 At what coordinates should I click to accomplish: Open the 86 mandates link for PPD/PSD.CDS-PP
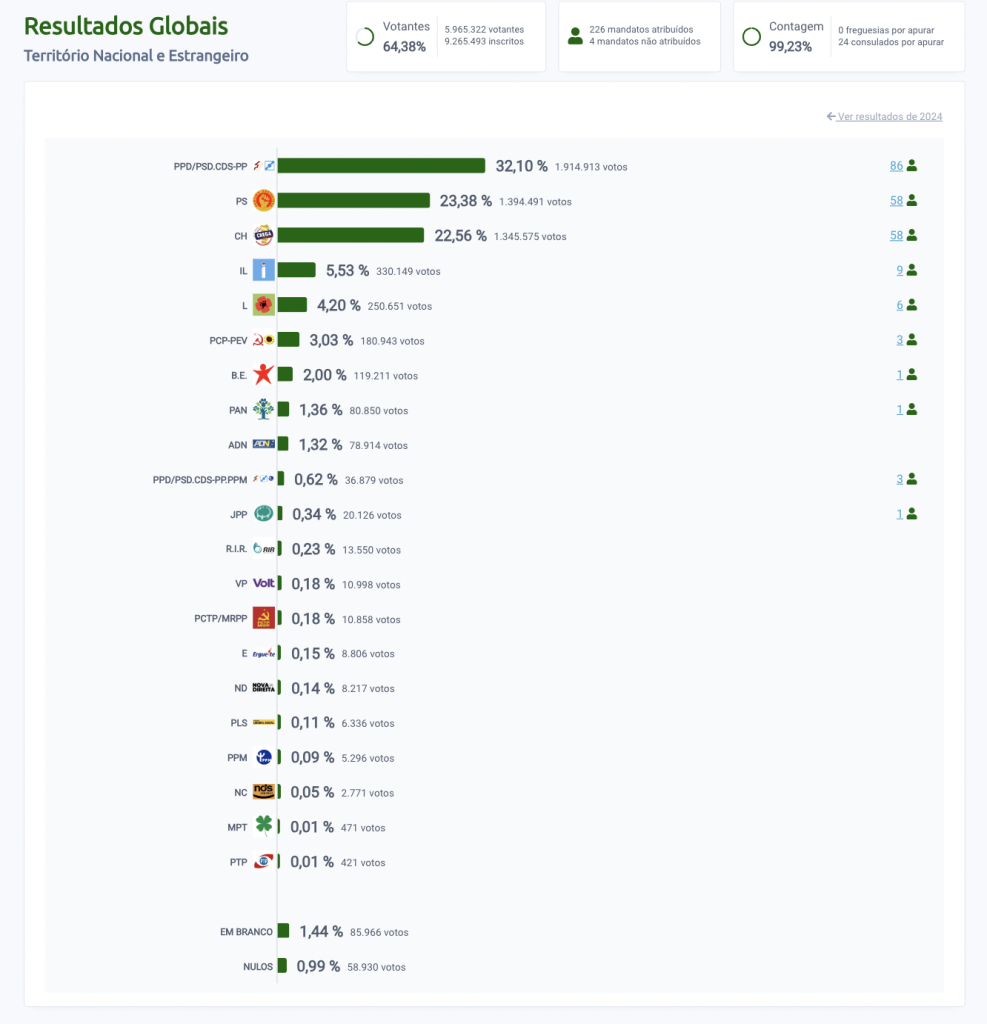coord(896,166)
